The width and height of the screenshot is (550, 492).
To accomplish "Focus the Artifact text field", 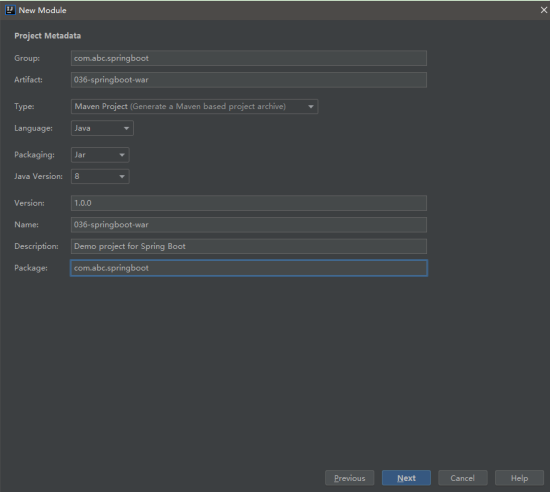I will [249, 80].
